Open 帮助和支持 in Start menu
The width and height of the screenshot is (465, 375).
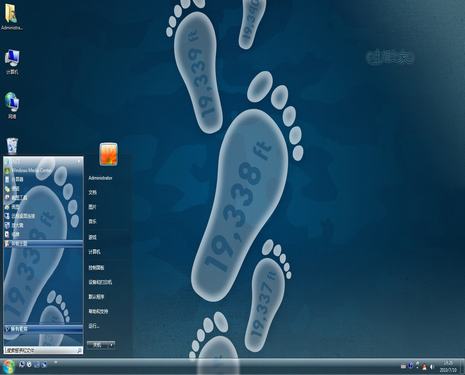pyautogui.click(x=98, y=311)
